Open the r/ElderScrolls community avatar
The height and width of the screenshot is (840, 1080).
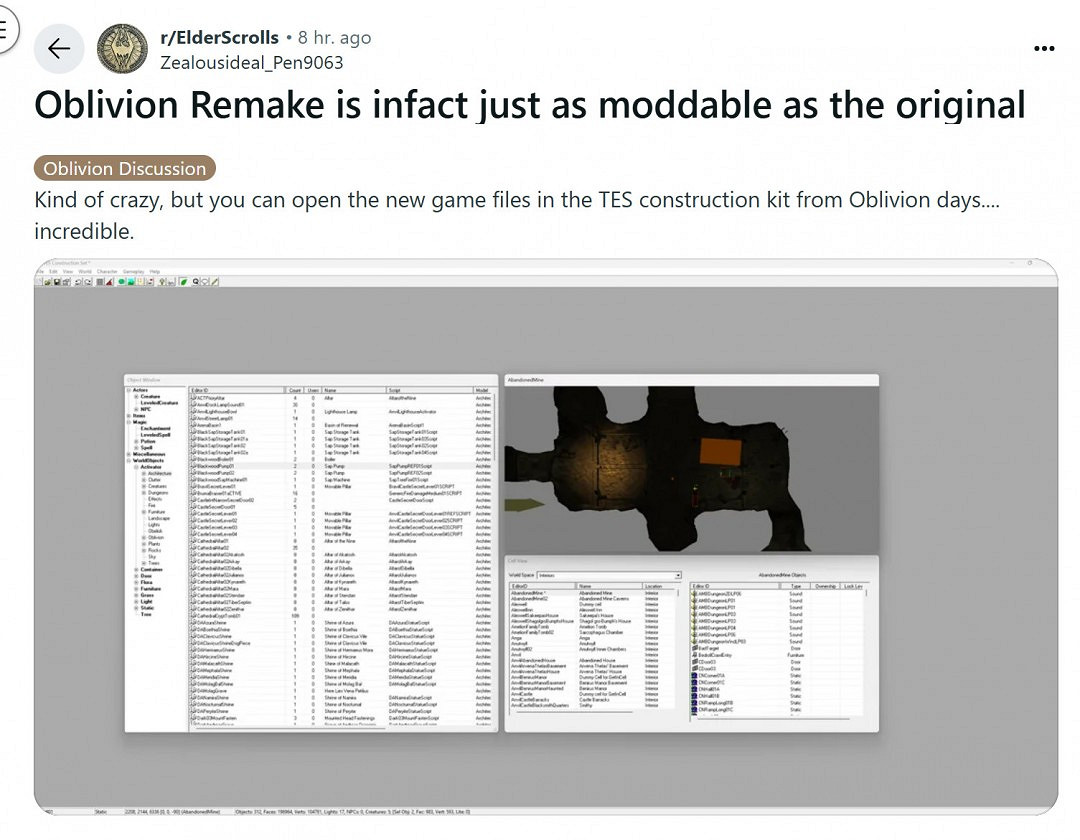coord(122,49)
